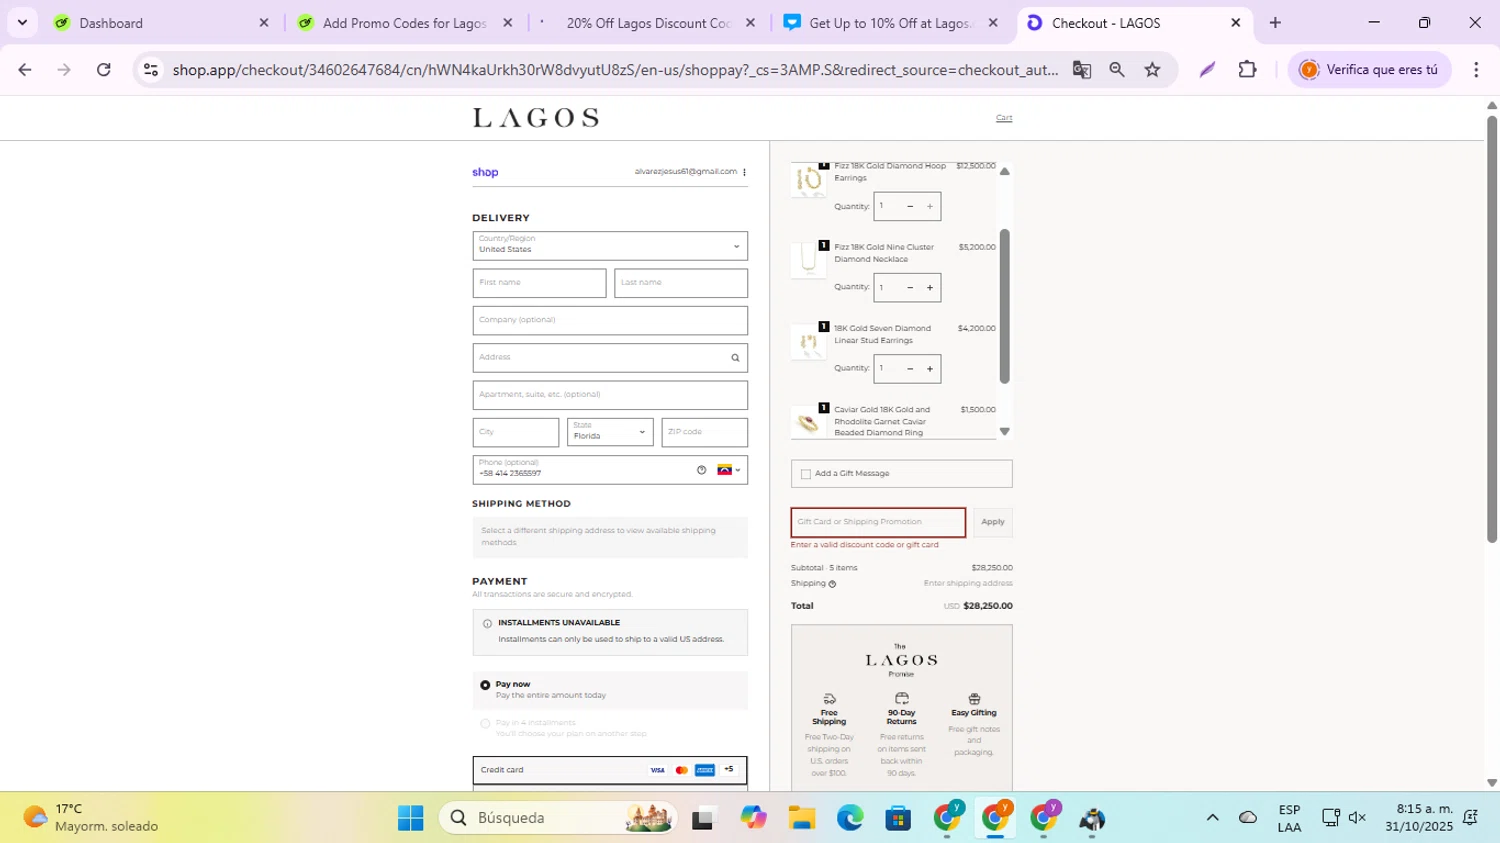The image size is (1500, 843).
Task: Click the Diamond Hoop Earrings thumbnail
Action: [x=808, y=180]
